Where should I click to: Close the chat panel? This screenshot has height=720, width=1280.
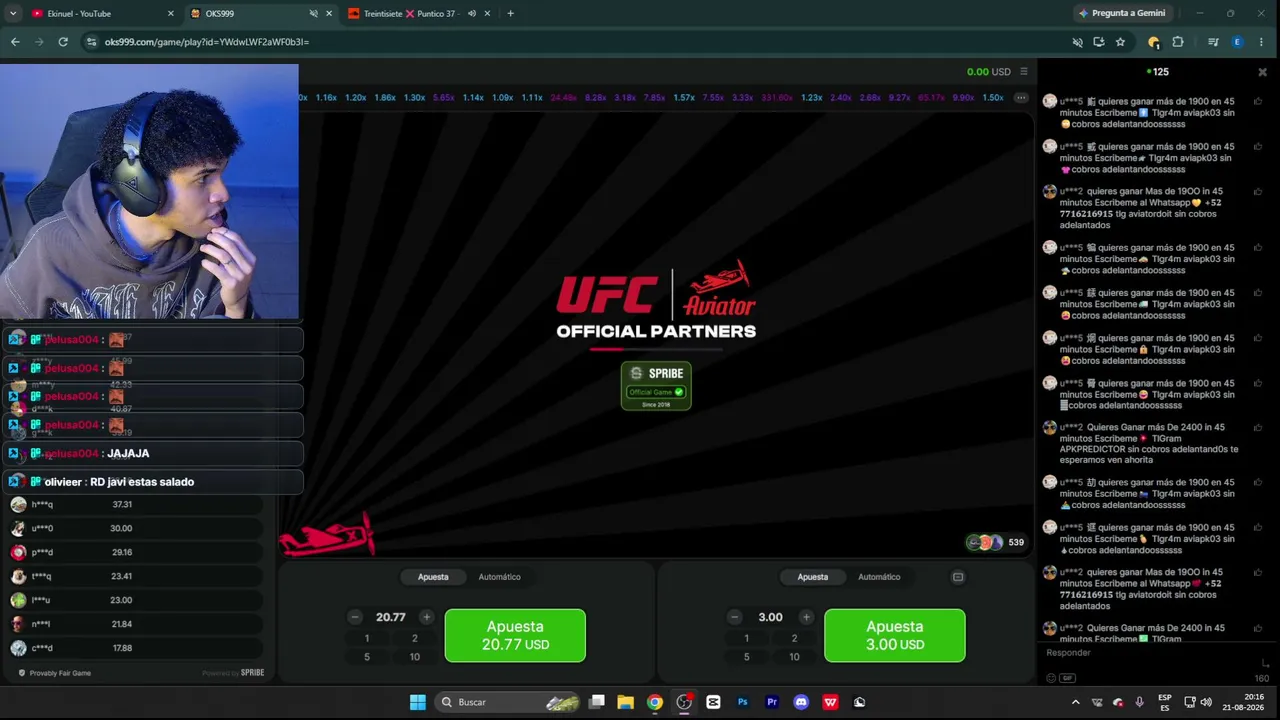point(1262,72)
